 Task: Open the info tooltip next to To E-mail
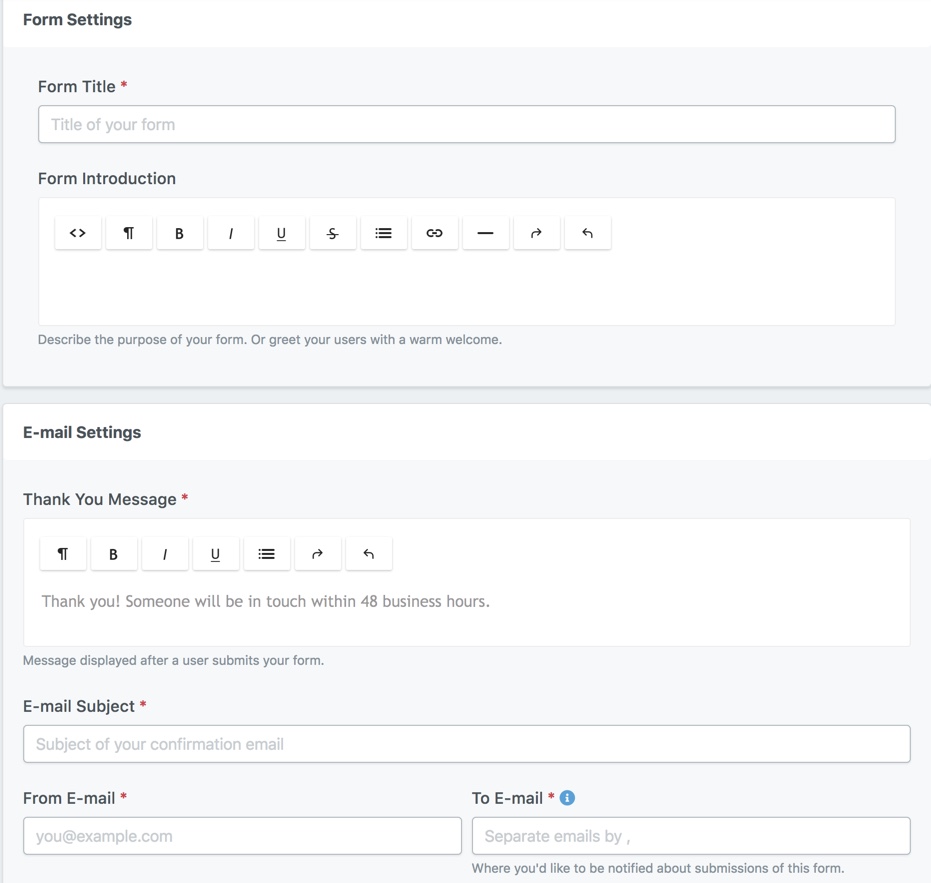pyautogui.click(x=567, y=798)
